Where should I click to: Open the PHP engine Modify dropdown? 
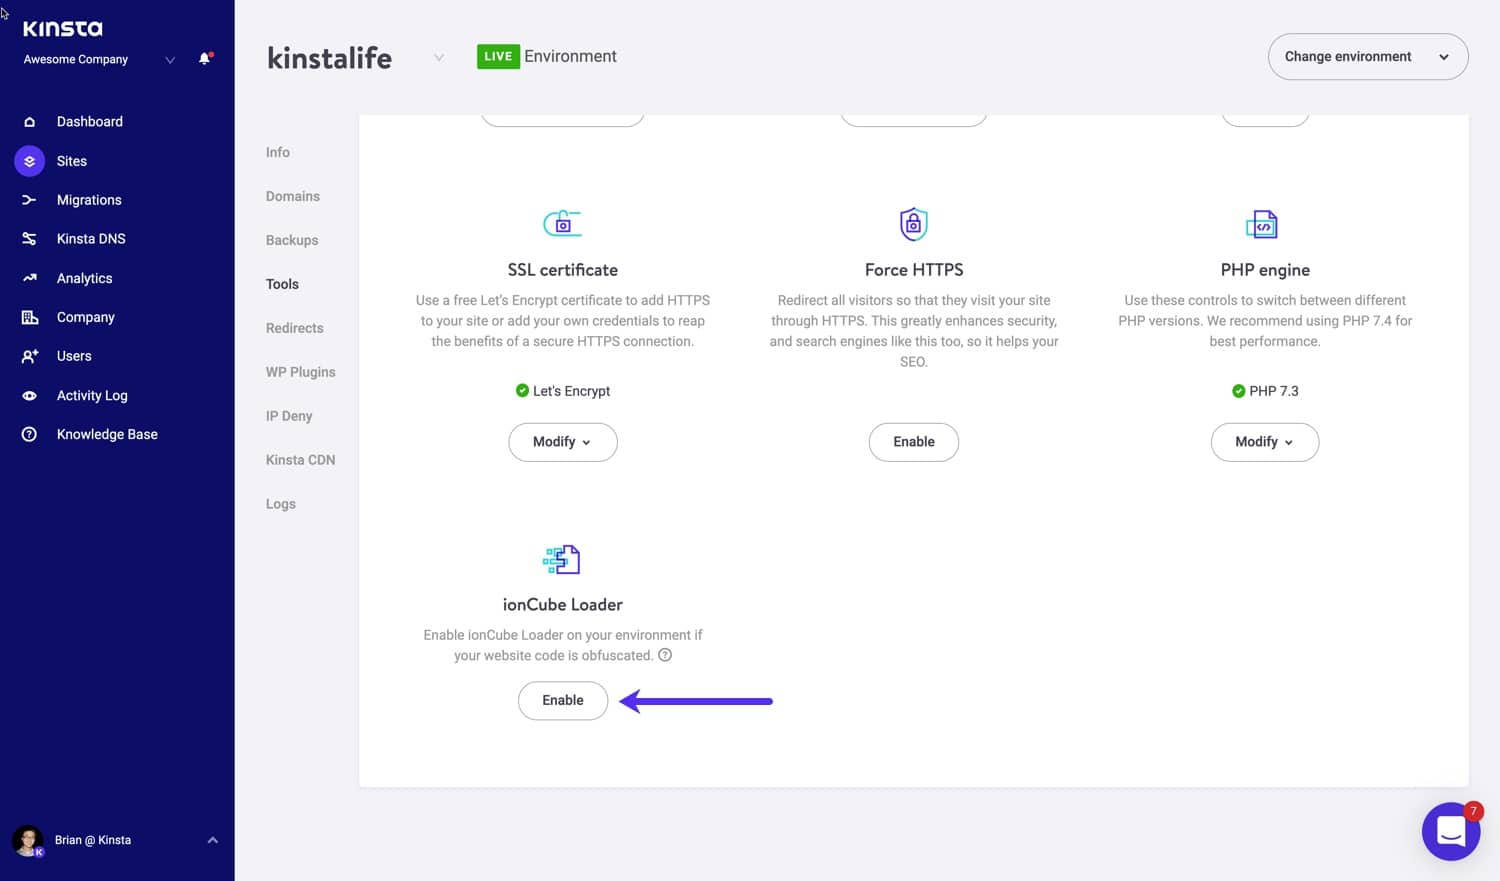click(x=1264, y=441)
